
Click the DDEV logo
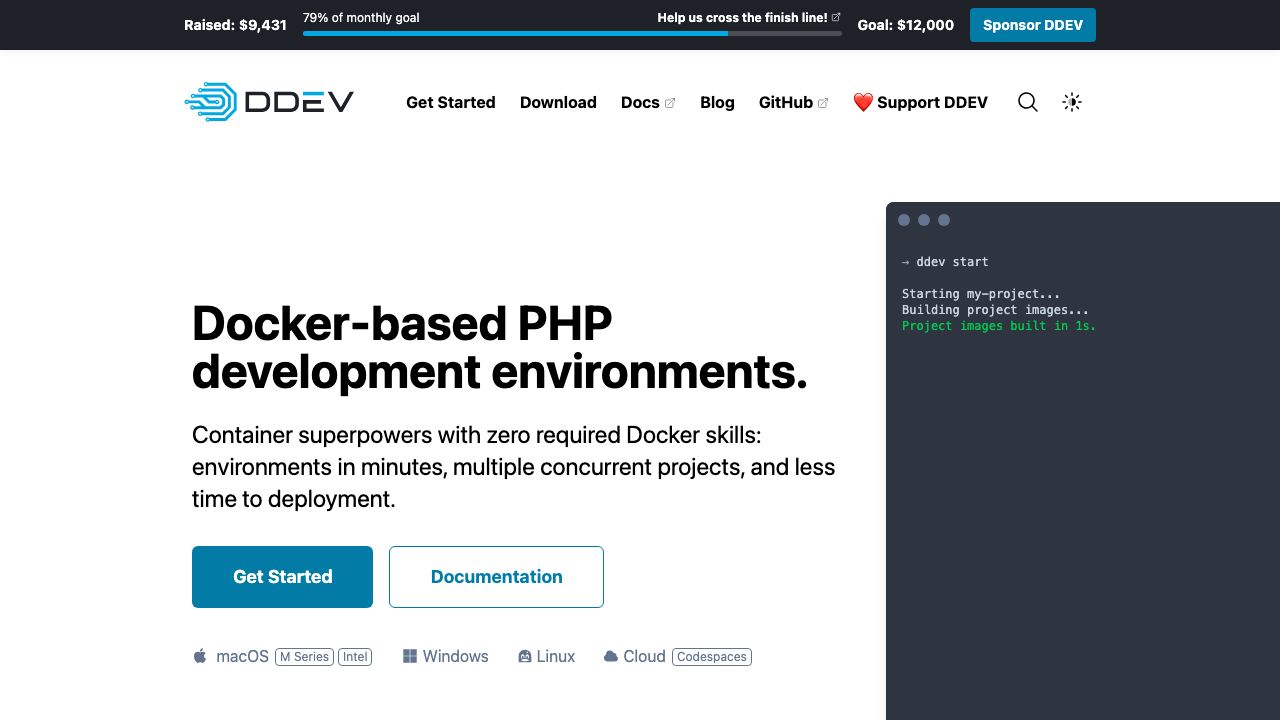coord(269,102)
